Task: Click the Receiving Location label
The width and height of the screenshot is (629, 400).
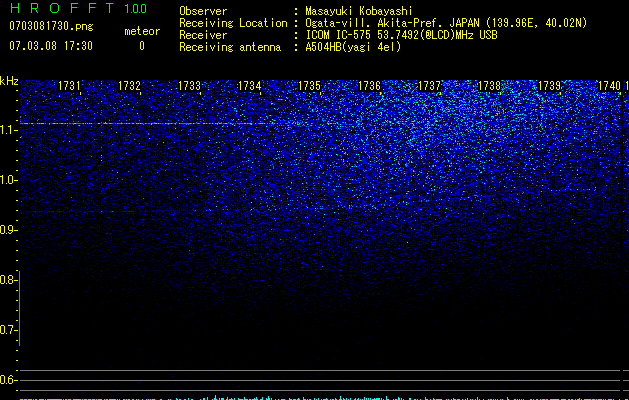Action: tap(233, 23)
